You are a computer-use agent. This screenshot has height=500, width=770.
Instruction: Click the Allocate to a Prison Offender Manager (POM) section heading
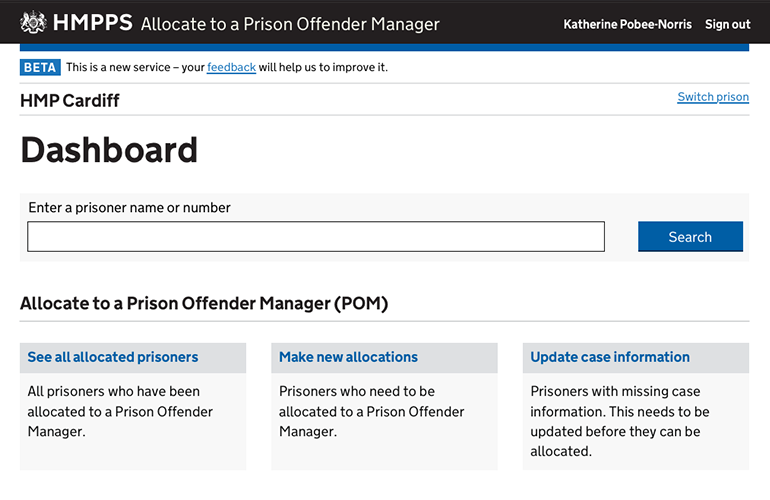[x=204, y=303]
